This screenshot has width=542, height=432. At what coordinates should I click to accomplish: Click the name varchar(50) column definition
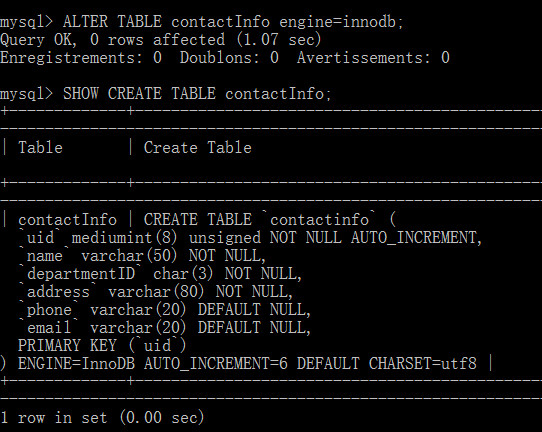click(142, 256)
